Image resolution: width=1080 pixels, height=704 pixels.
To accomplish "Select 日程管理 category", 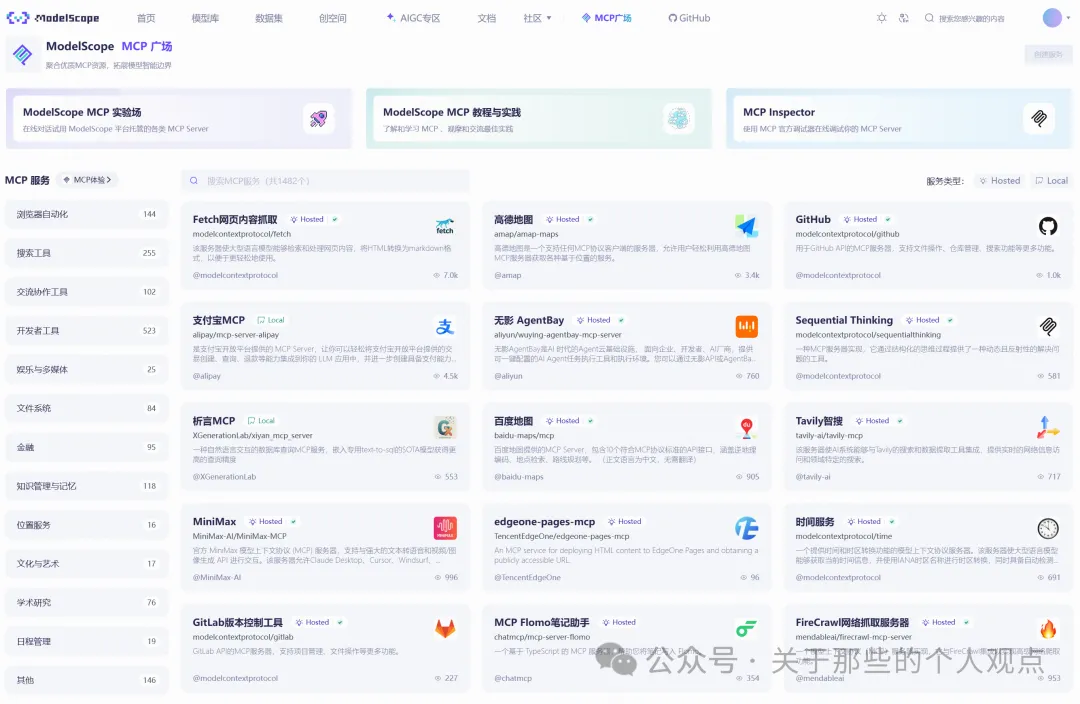I will point(86,641).
